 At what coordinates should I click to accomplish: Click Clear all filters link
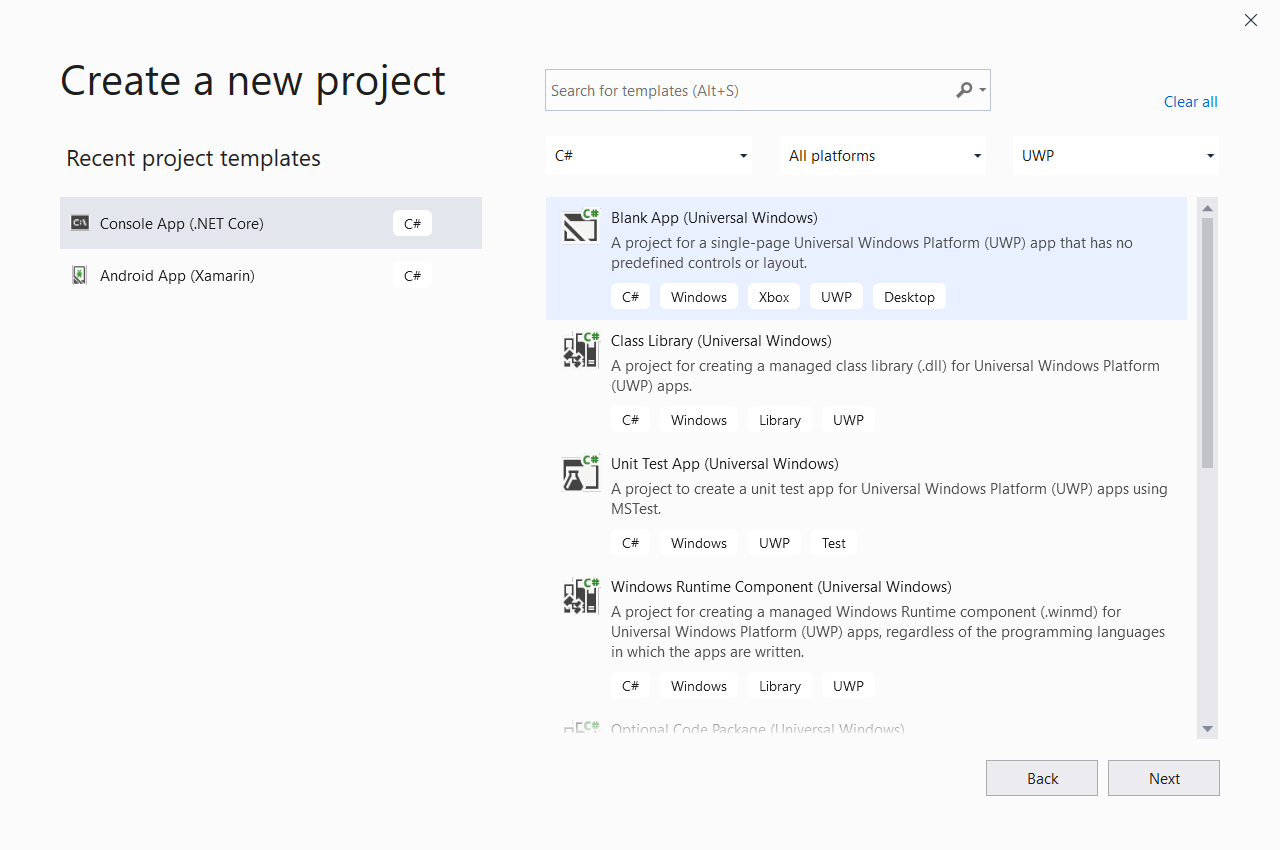point(1191,102)
